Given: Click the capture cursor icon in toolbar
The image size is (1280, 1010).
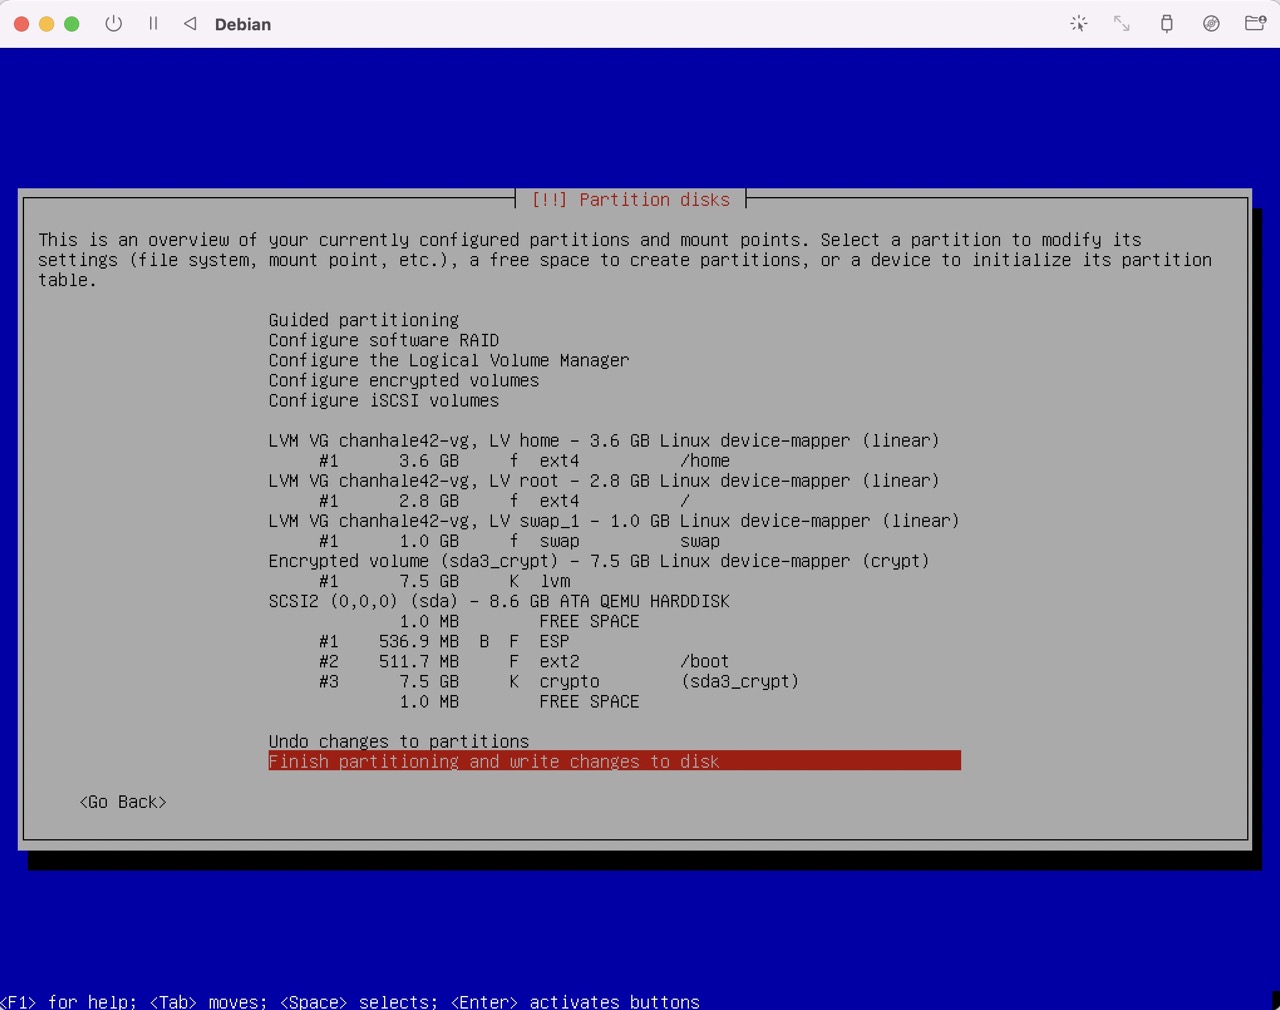Looking at the screenshot, I should (1078, 23).
